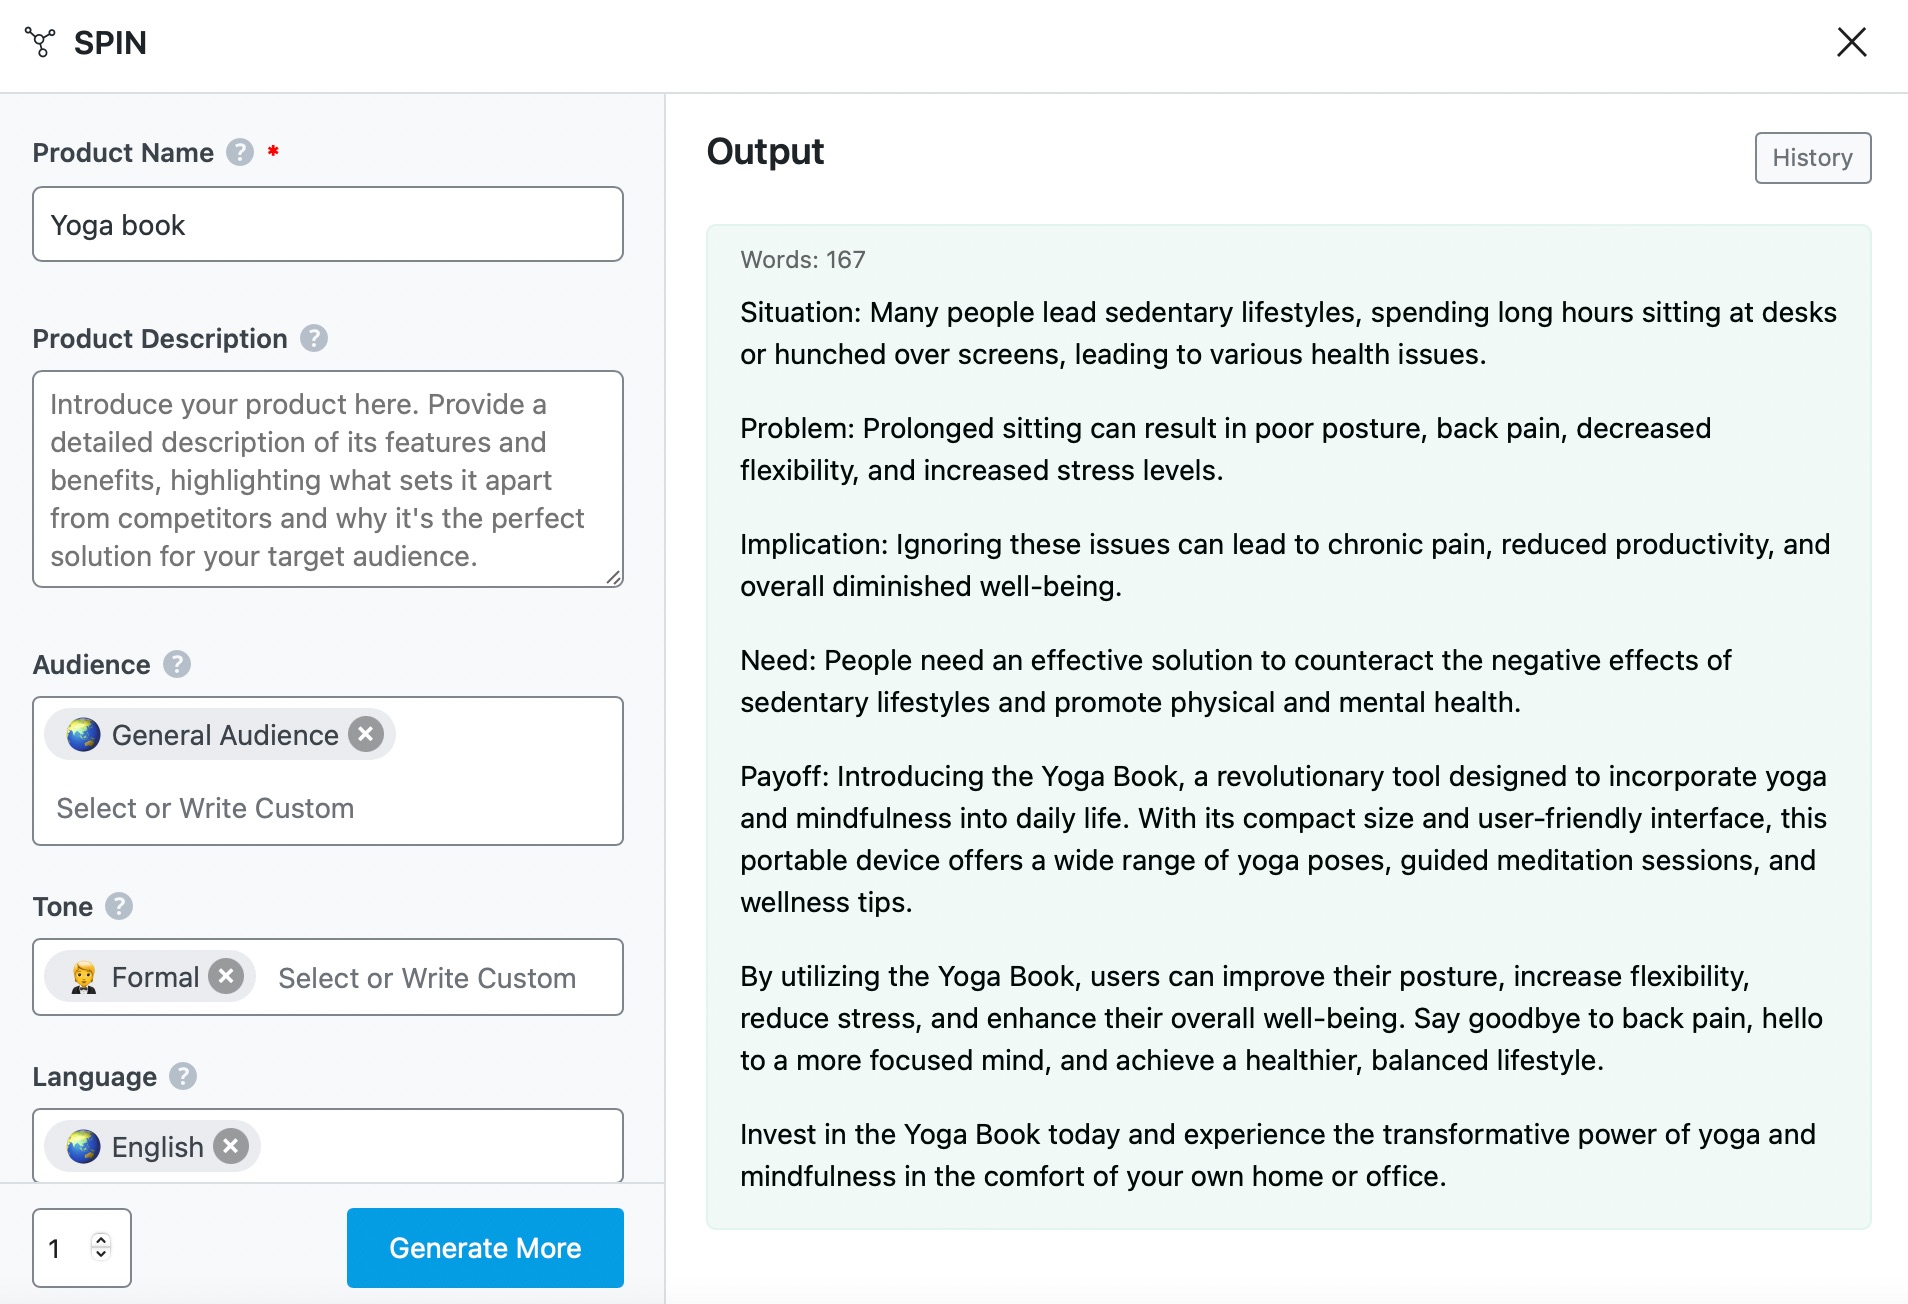The height and width of the screenshot is (1304, 1908).
Task: Increase the output count stepper
Action: (x=101, y=1240)
